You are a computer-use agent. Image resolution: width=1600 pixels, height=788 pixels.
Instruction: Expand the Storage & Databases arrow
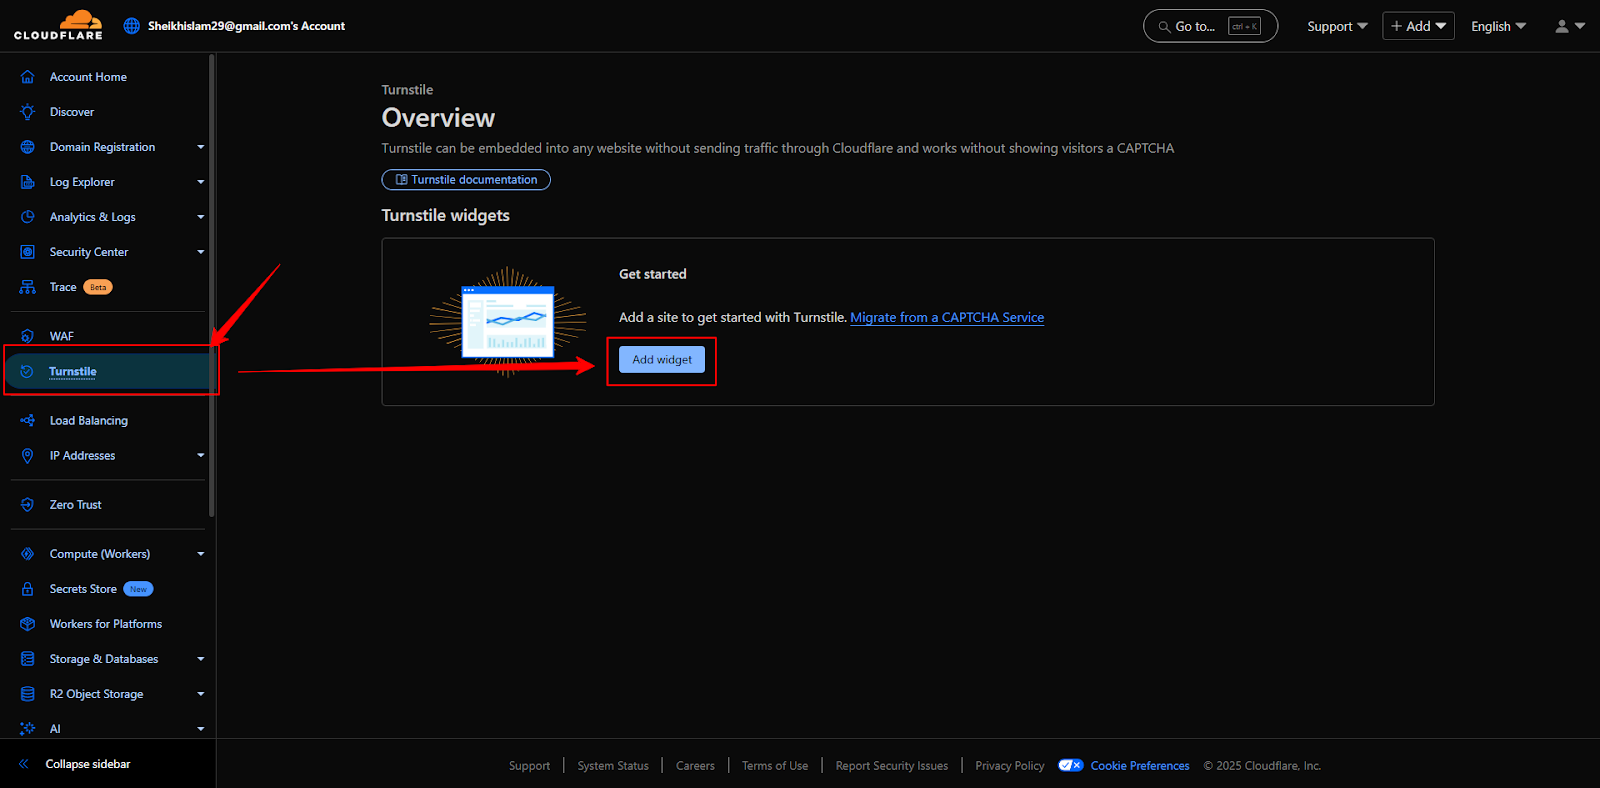pos(201,659)
